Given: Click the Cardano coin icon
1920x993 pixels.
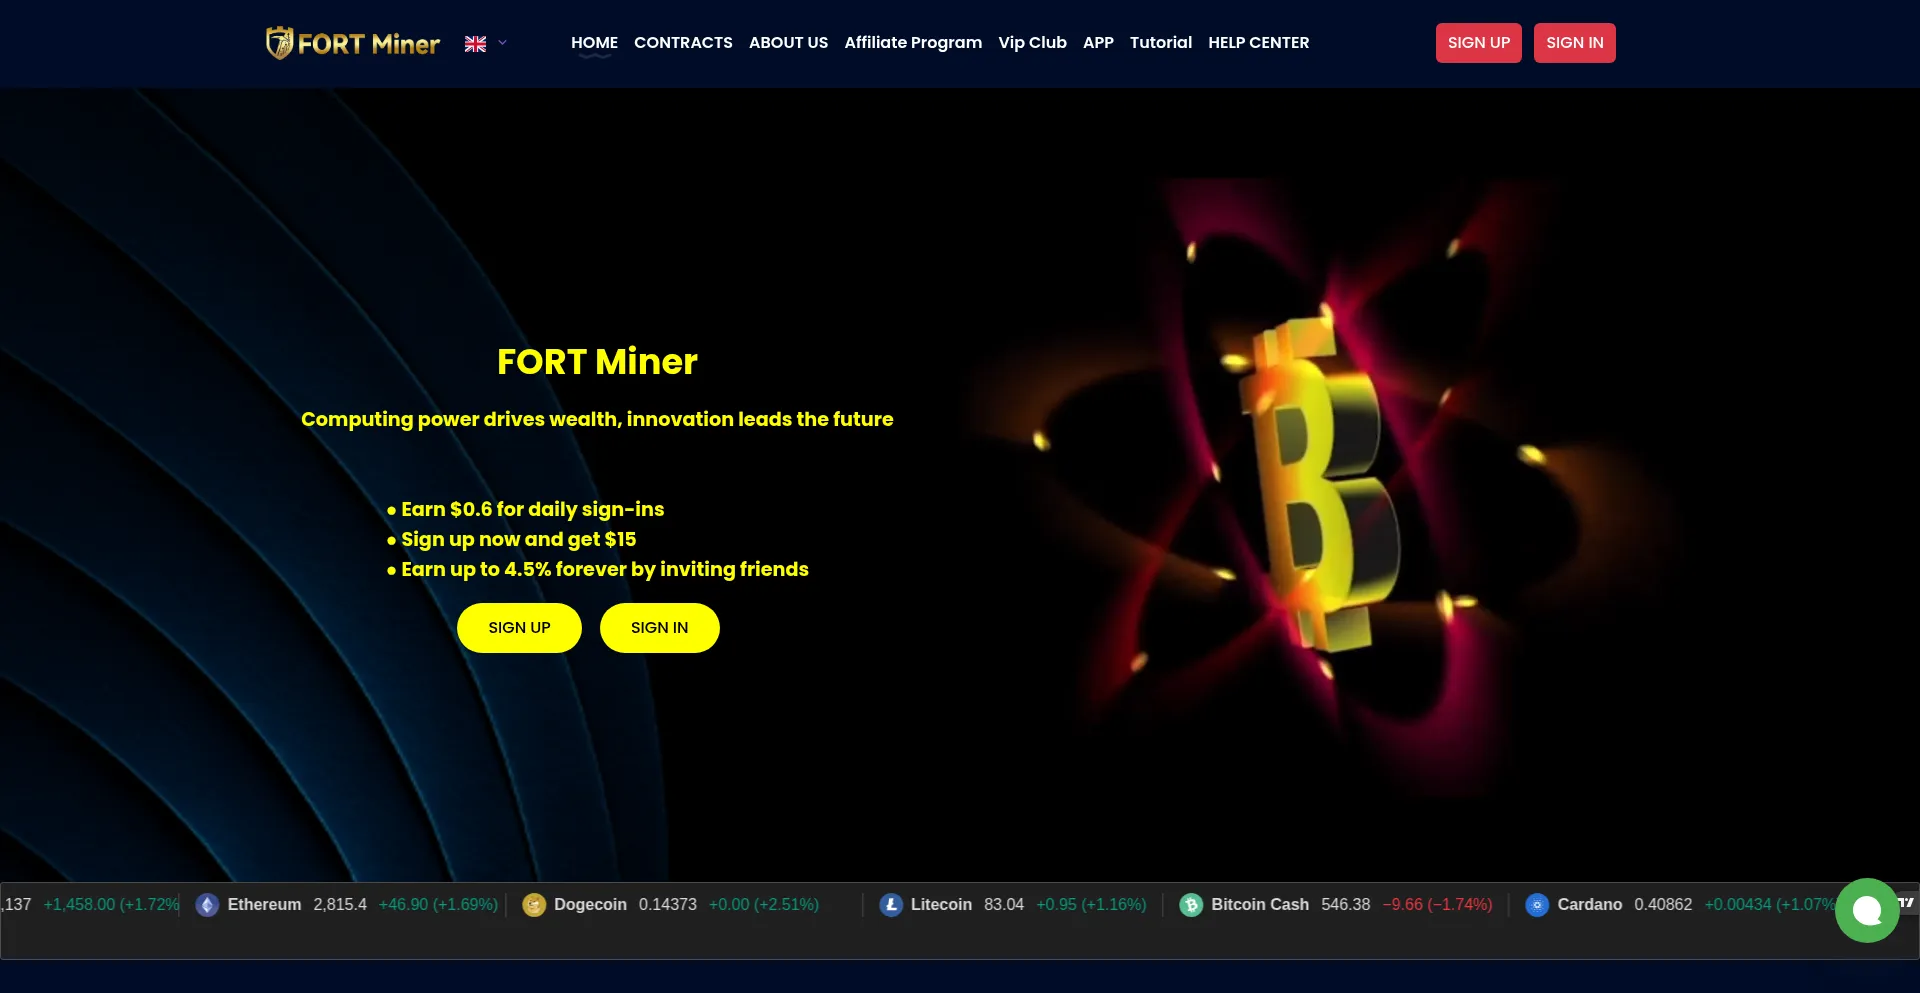Looking at the screenshot, I should tap(1537, 905).
